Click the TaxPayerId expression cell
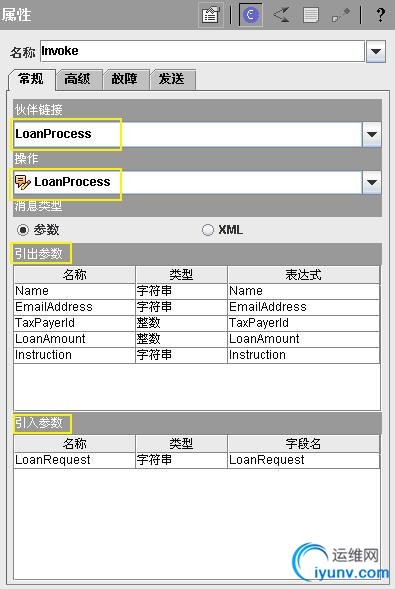Viewport: 395px width, 589px height. tap(303, 323)
